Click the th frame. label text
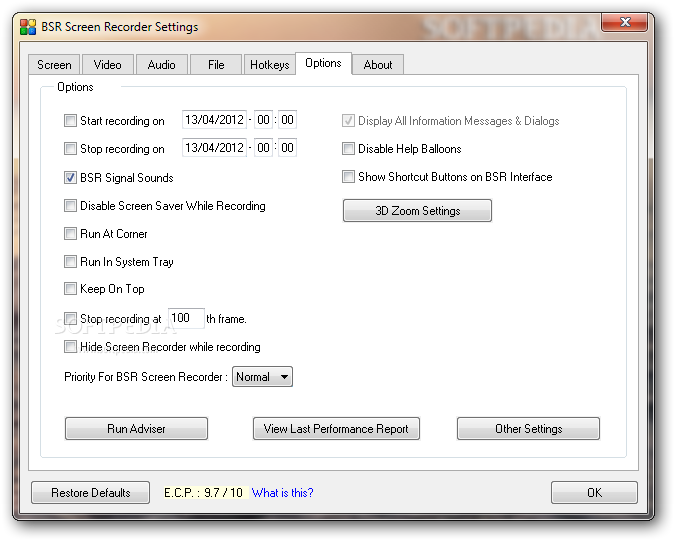 point(226,319)
